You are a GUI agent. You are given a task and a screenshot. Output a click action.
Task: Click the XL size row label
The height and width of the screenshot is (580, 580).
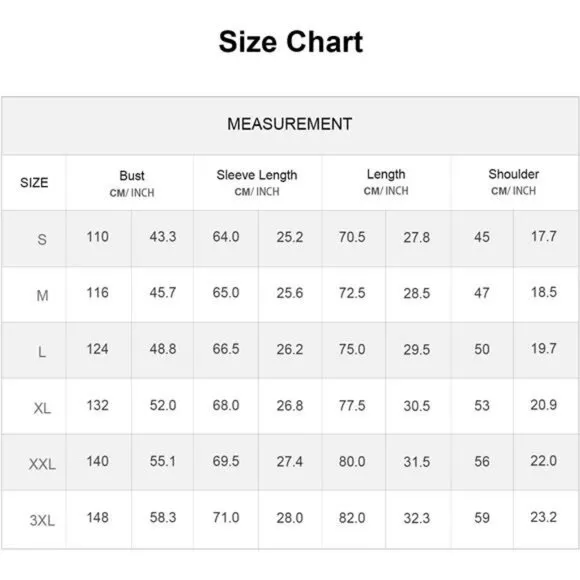(42, 408)
